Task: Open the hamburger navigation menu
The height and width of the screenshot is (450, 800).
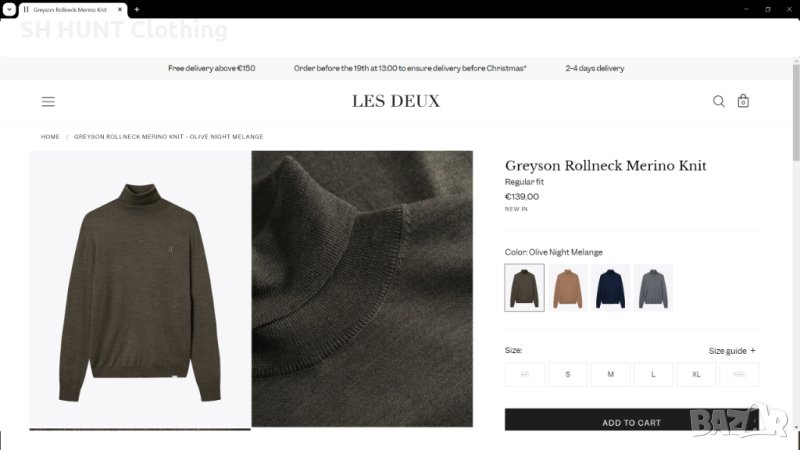Action: point(48,102)
